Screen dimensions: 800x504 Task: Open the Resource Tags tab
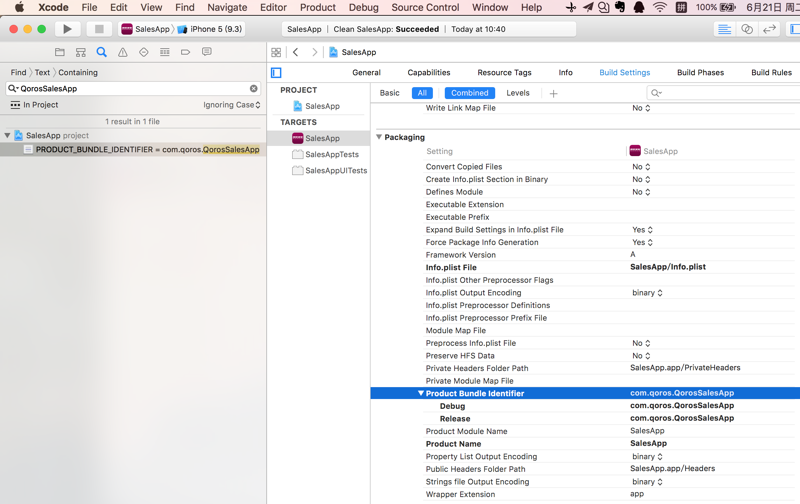505,72
